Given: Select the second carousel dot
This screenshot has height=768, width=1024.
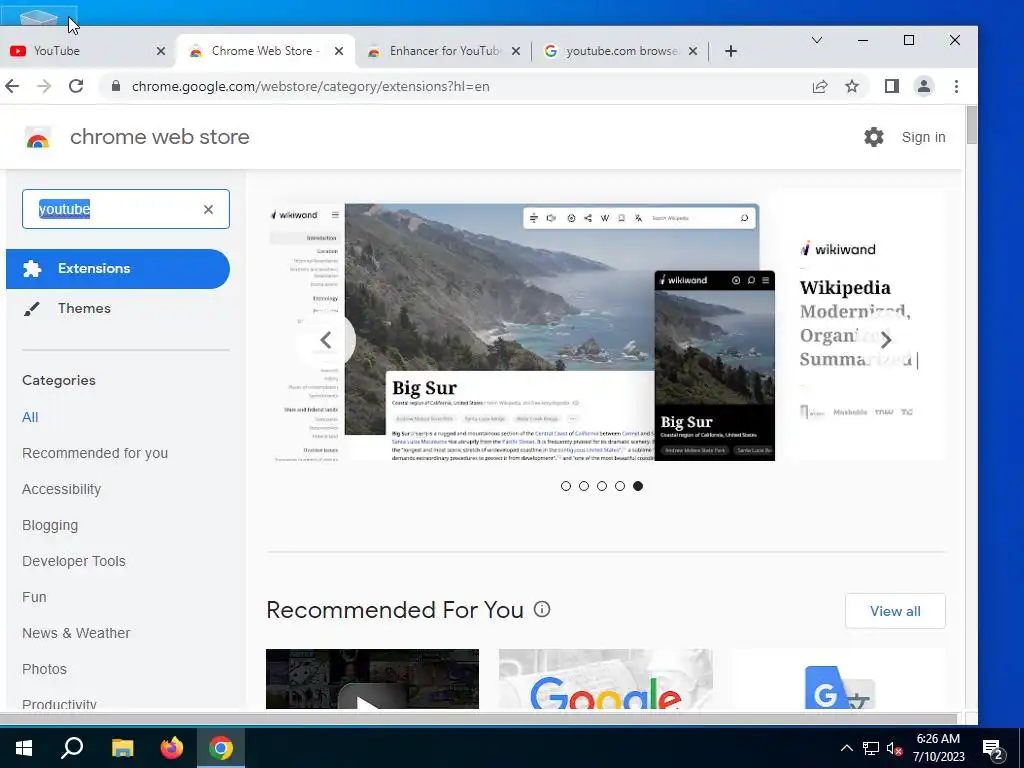Looking at the screenshot, I should 584,486.
